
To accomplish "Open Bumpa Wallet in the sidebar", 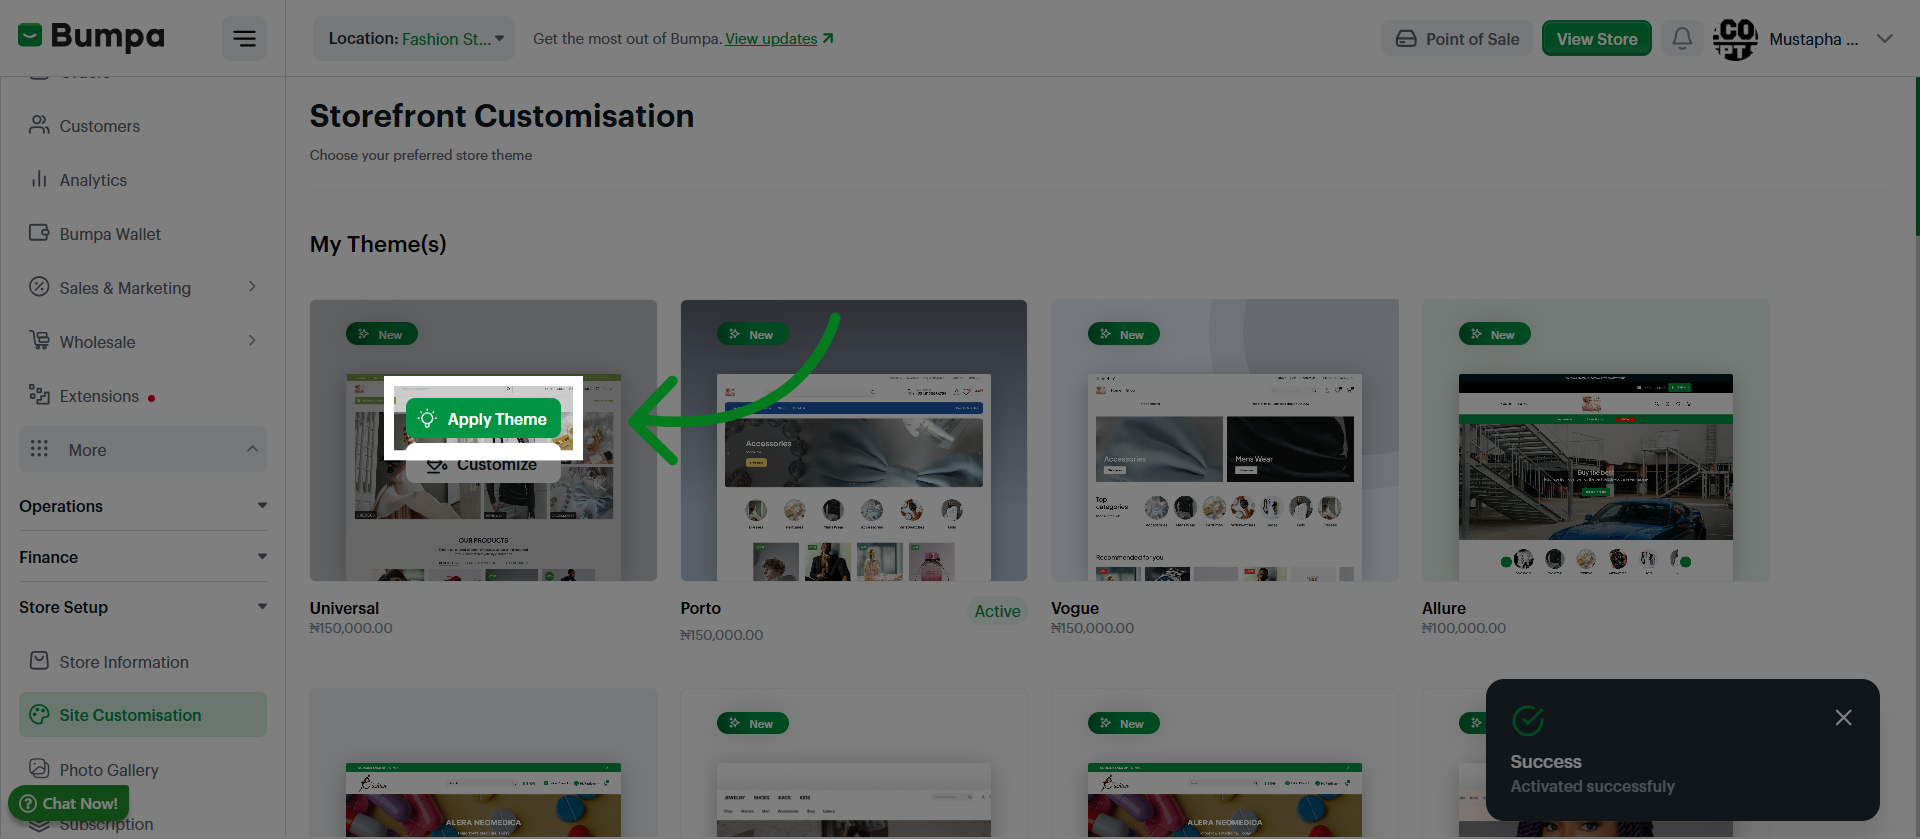I will 110,234.
